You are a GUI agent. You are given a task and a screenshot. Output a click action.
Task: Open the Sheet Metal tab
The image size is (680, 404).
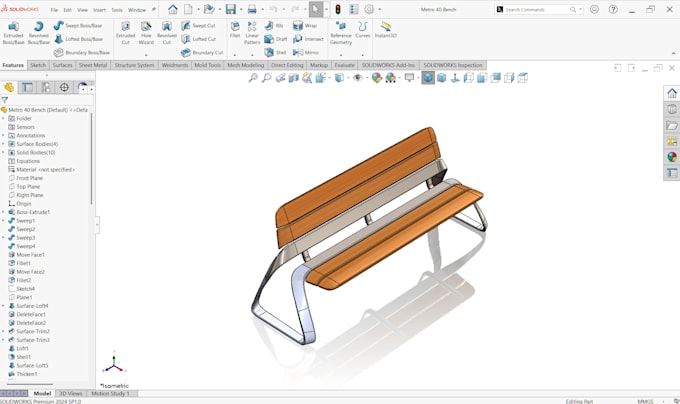[93, 65]
